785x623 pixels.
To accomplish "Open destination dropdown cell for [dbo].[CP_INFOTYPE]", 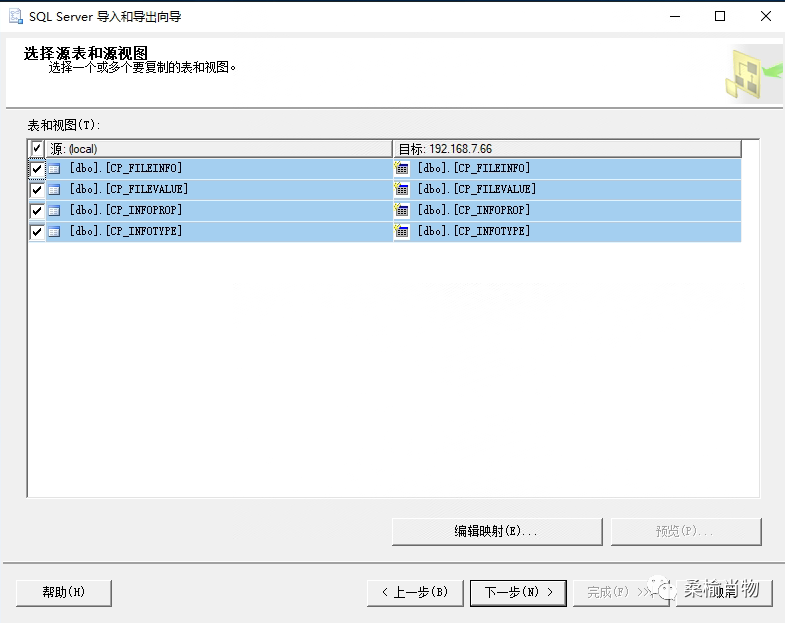I will pos(567,232).
